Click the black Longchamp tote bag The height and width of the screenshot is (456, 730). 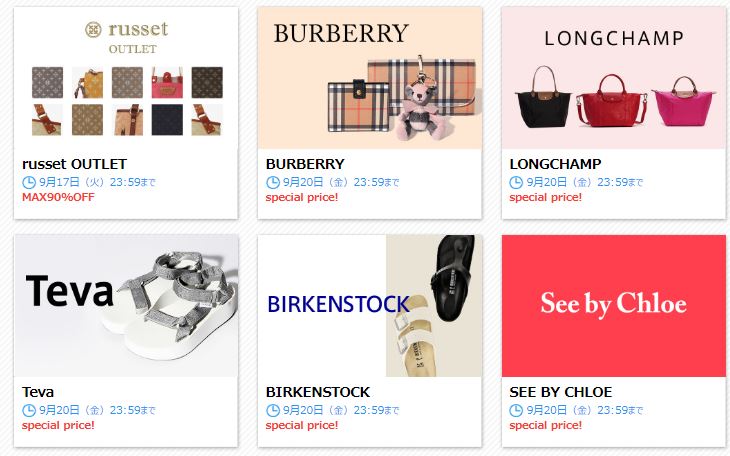click(543, 97)
